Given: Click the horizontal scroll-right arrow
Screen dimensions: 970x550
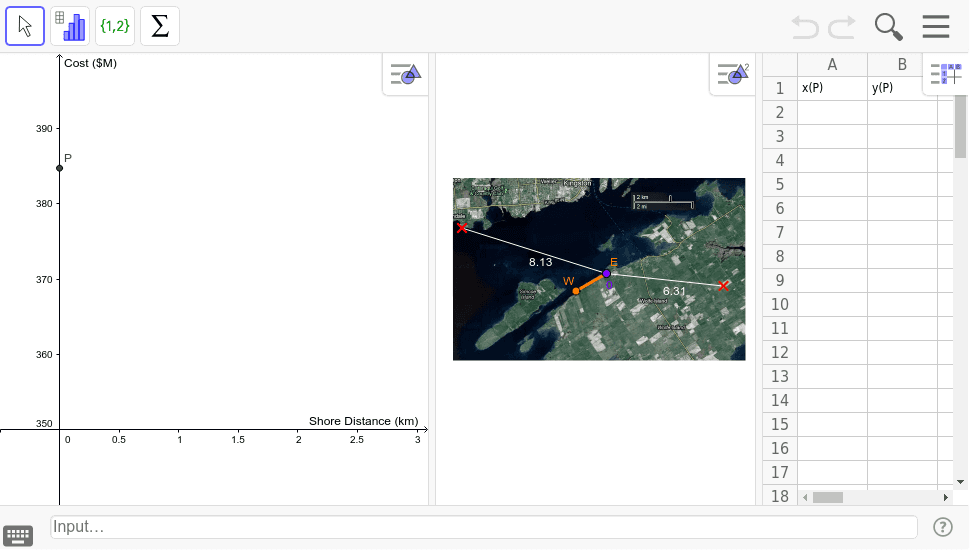Looking at the screenshot, I should pyautogui.click(x=945, y=497).
